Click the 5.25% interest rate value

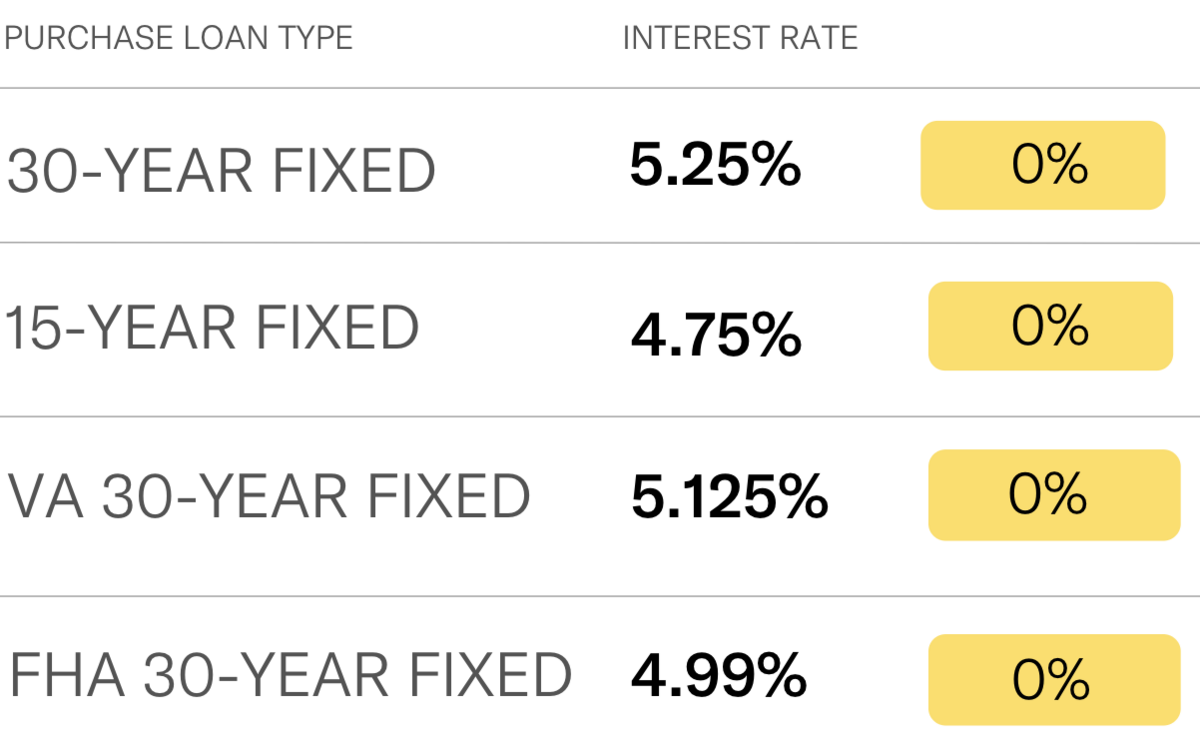715,166
